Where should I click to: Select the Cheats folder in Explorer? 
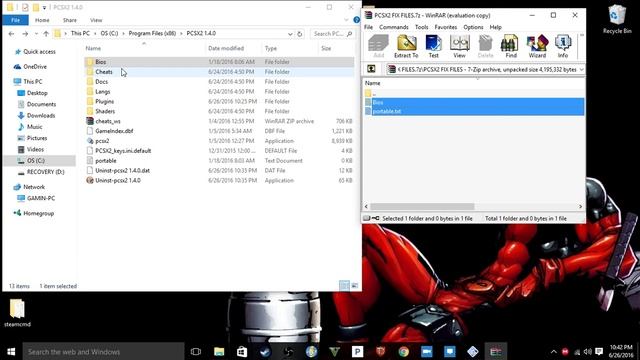click(219, 72)
